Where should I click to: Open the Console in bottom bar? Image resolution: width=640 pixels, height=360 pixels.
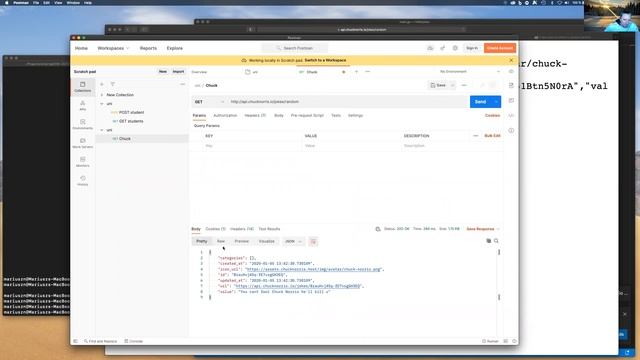(134, 341)
